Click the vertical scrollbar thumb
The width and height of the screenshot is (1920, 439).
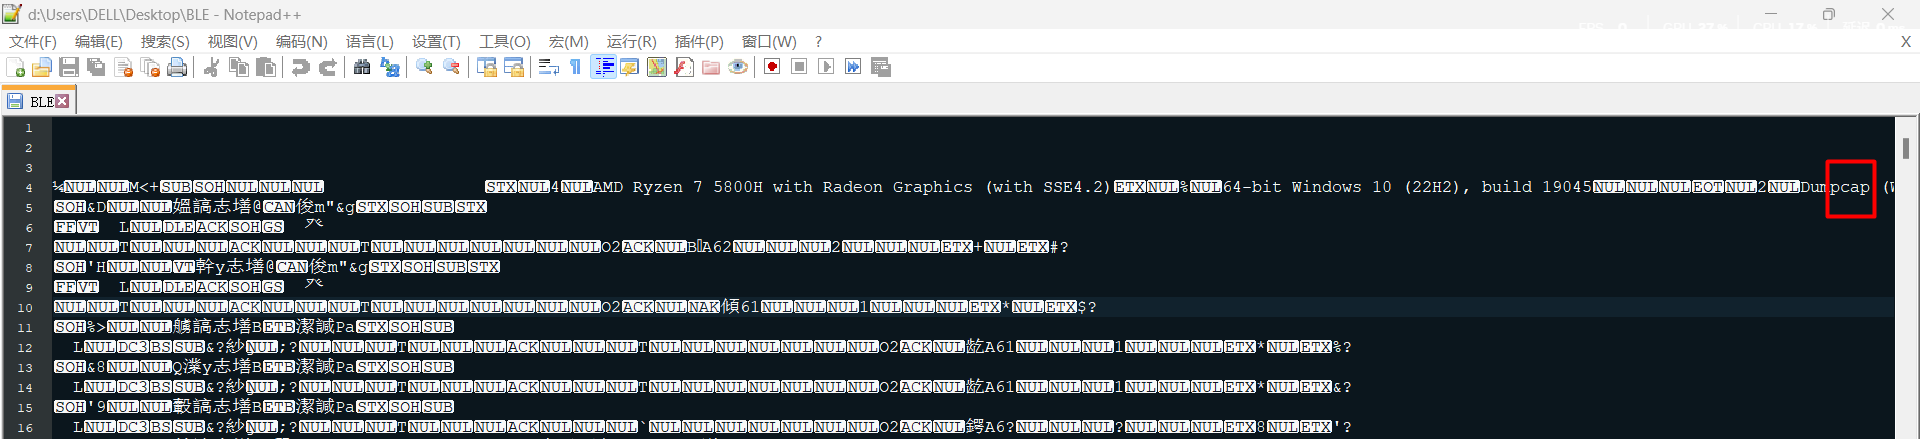(x=1906, y=148)
